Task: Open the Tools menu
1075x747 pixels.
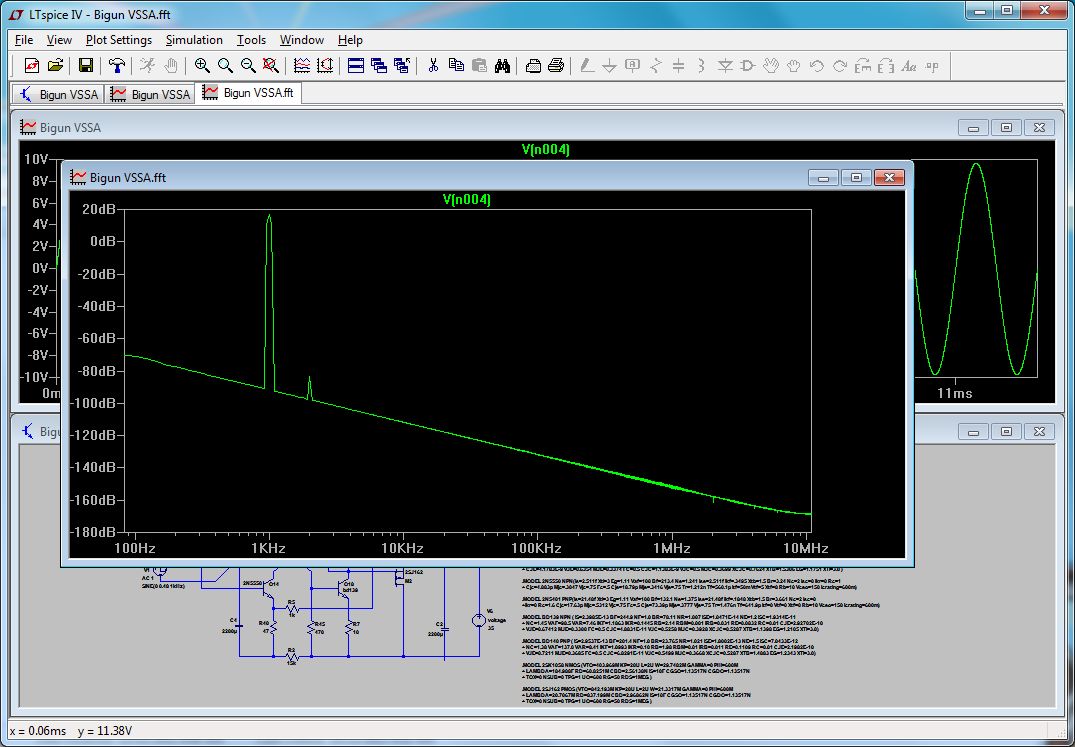Action: (251, 40)
